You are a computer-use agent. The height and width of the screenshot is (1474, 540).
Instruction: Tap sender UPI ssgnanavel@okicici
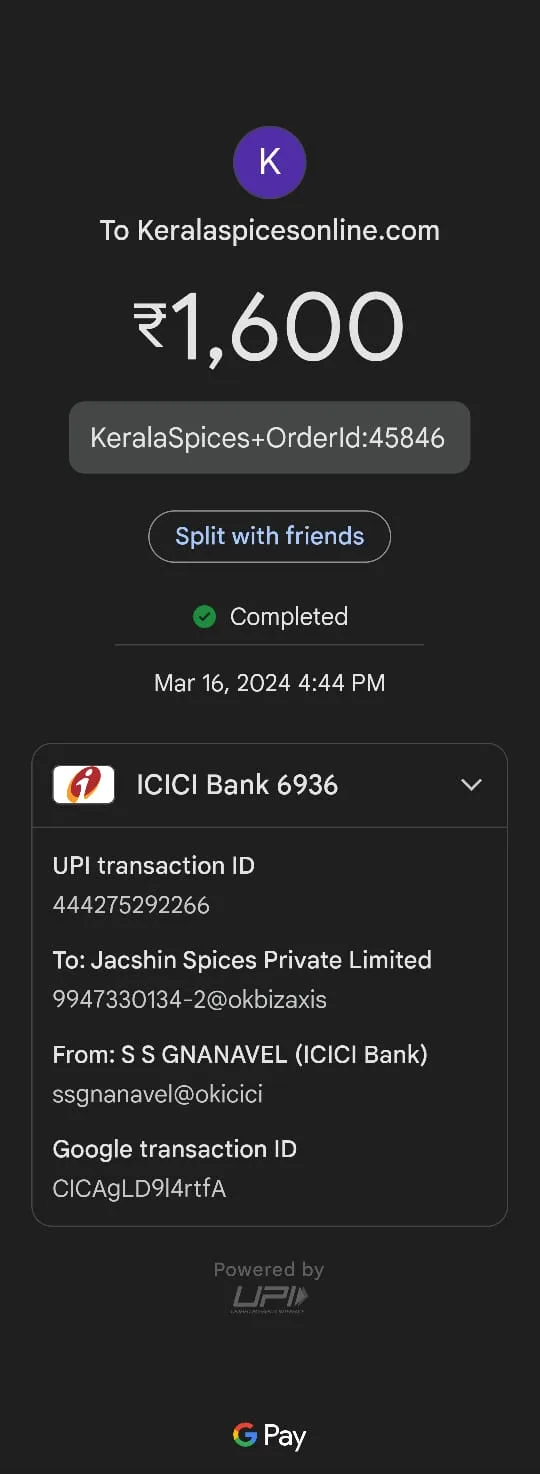[x=157, y=1094]
